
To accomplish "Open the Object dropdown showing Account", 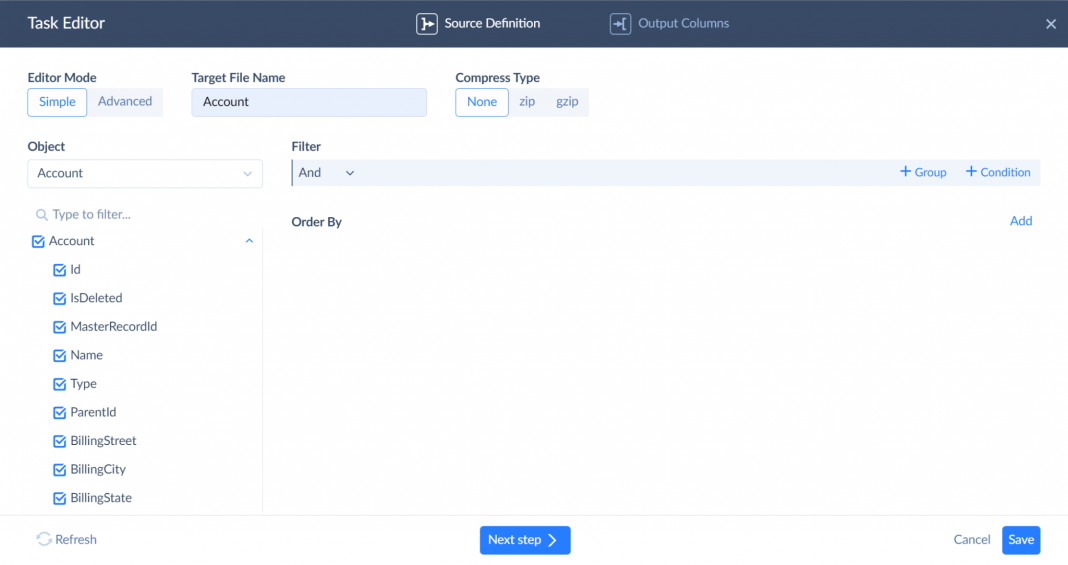I will 145,173.
